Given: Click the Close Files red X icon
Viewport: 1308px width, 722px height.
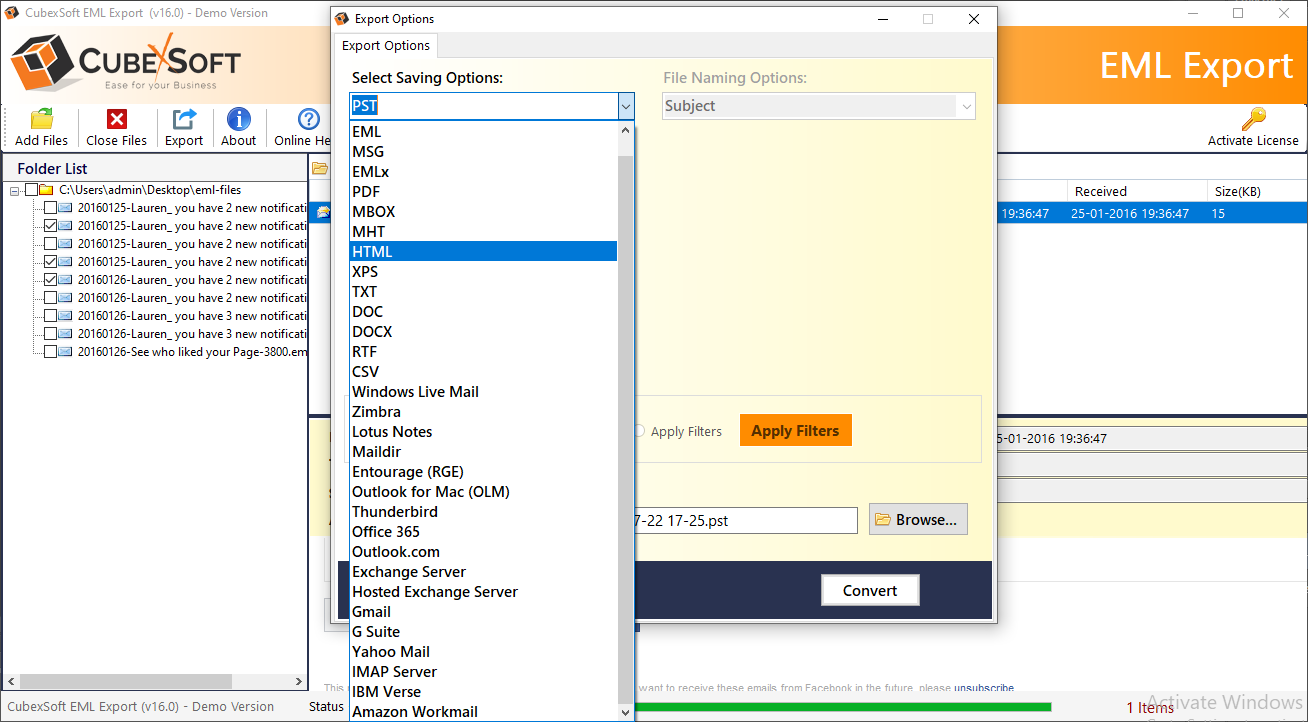Looking at the screenshot, I should click(117, 120).
